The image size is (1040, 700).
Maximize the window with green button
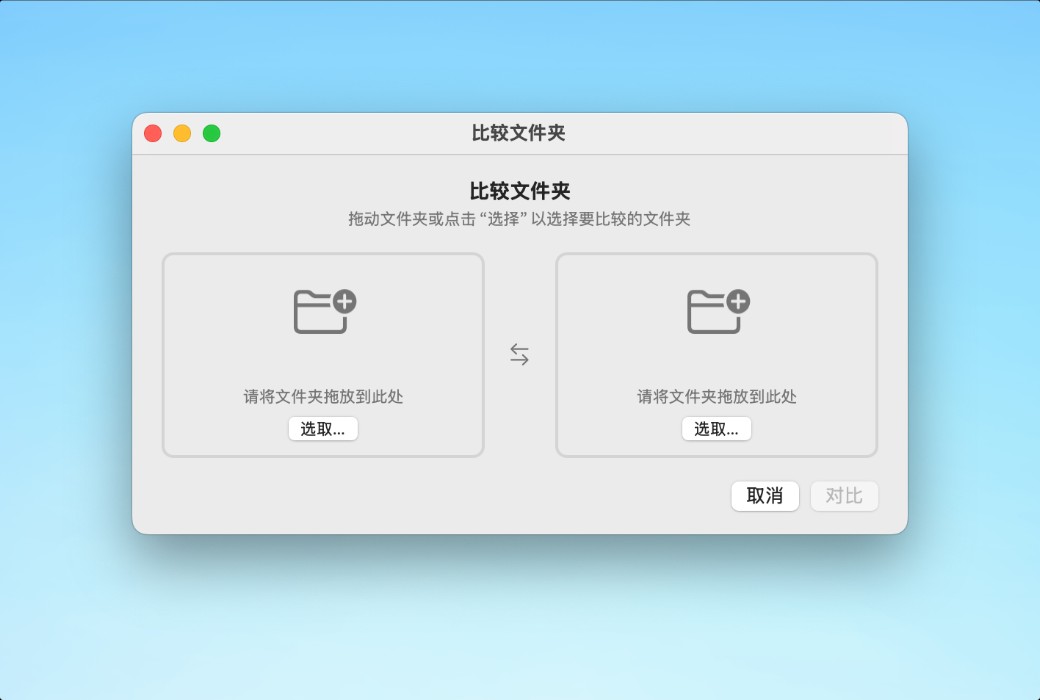coord(212,133)
